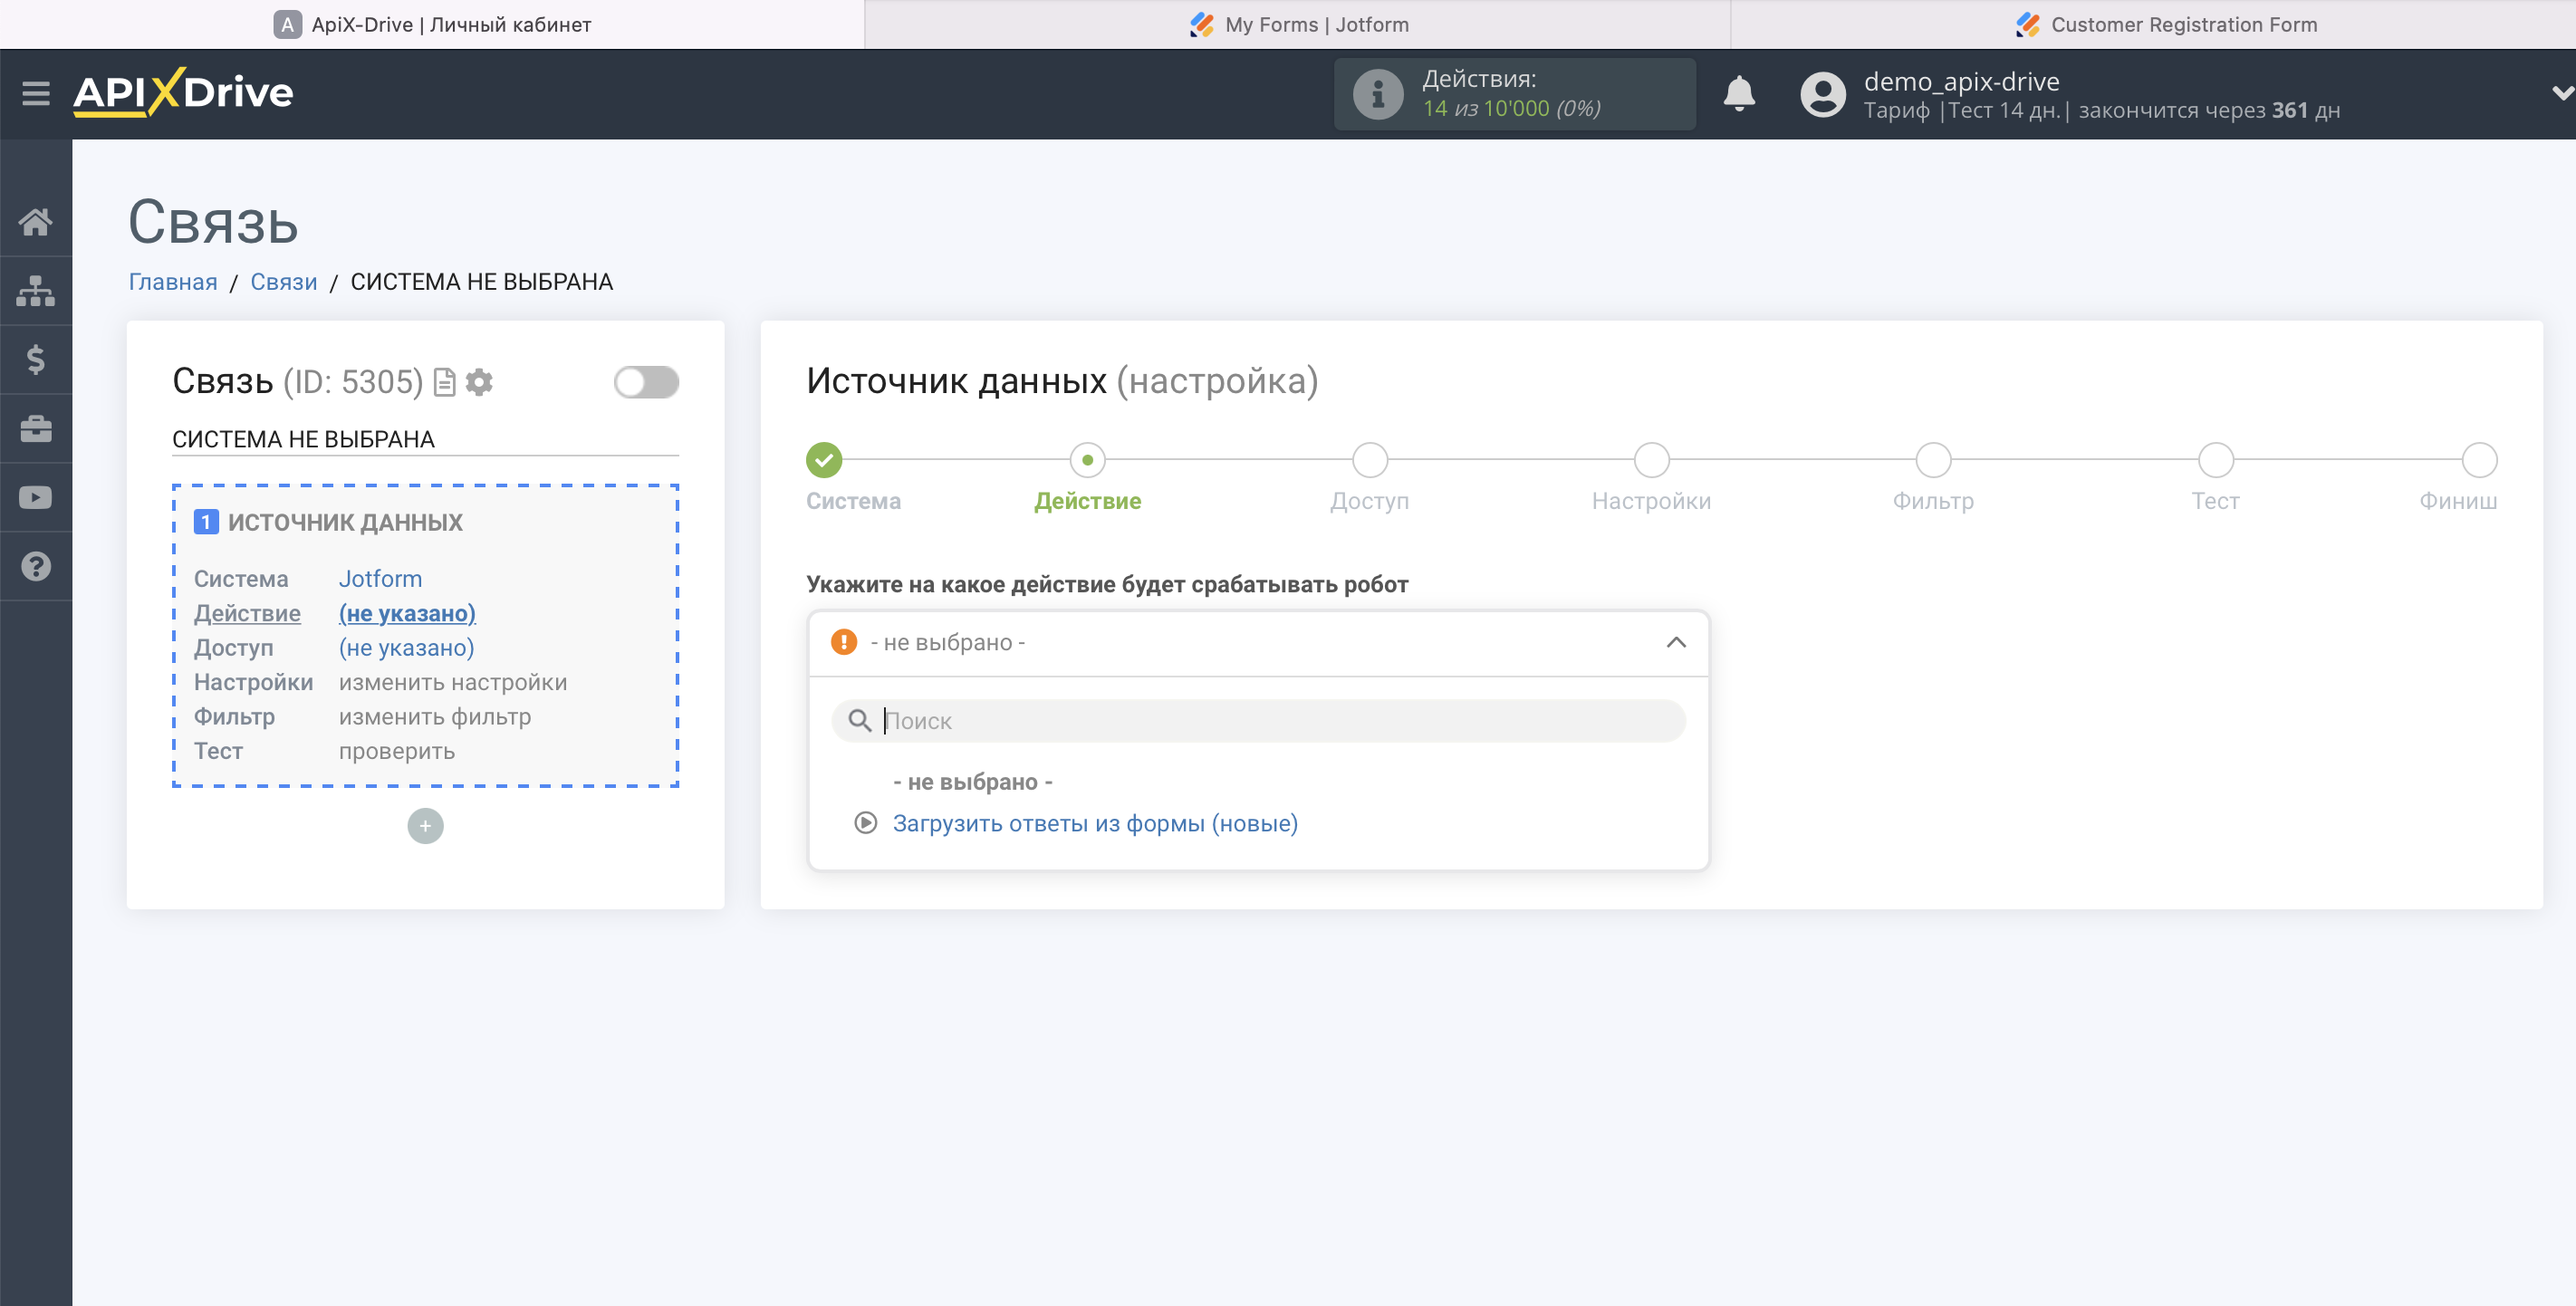Switch to My Forms Jotform tab
This screenshot has height=1306, width=2576.
point(1298,24)
